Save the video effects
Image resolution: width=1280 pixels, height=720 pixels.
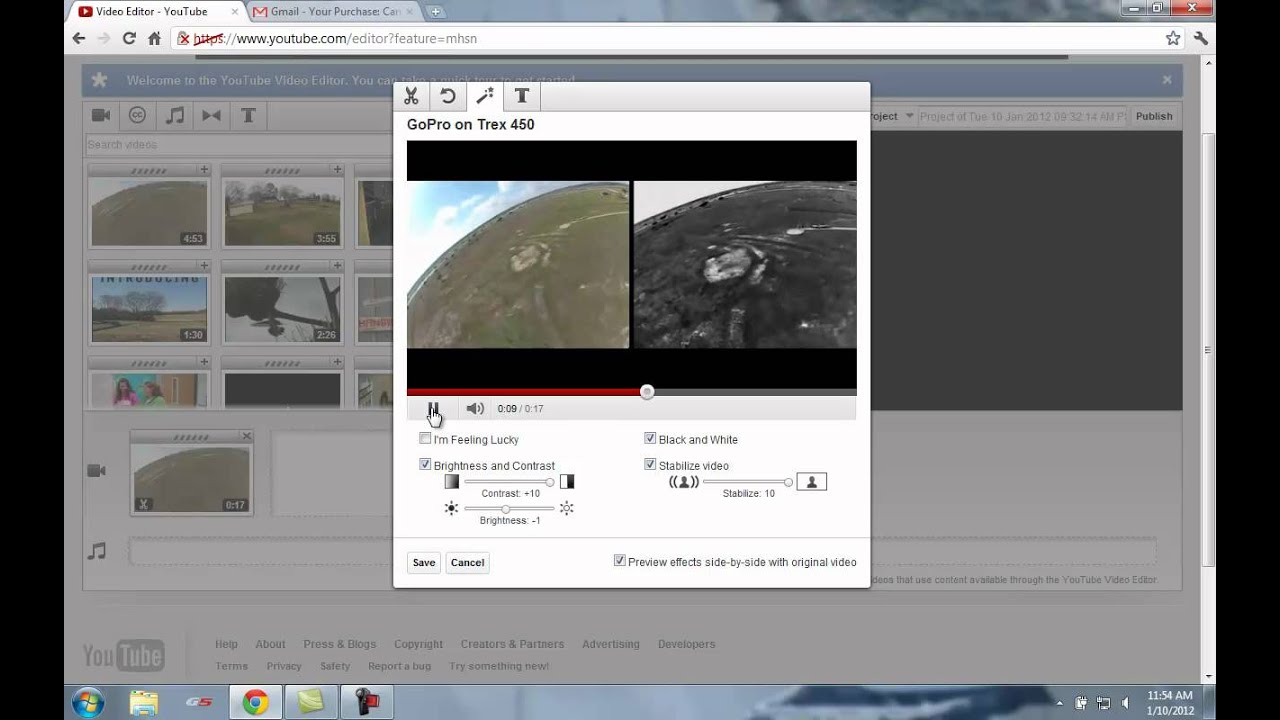click(x=424, y=562)
